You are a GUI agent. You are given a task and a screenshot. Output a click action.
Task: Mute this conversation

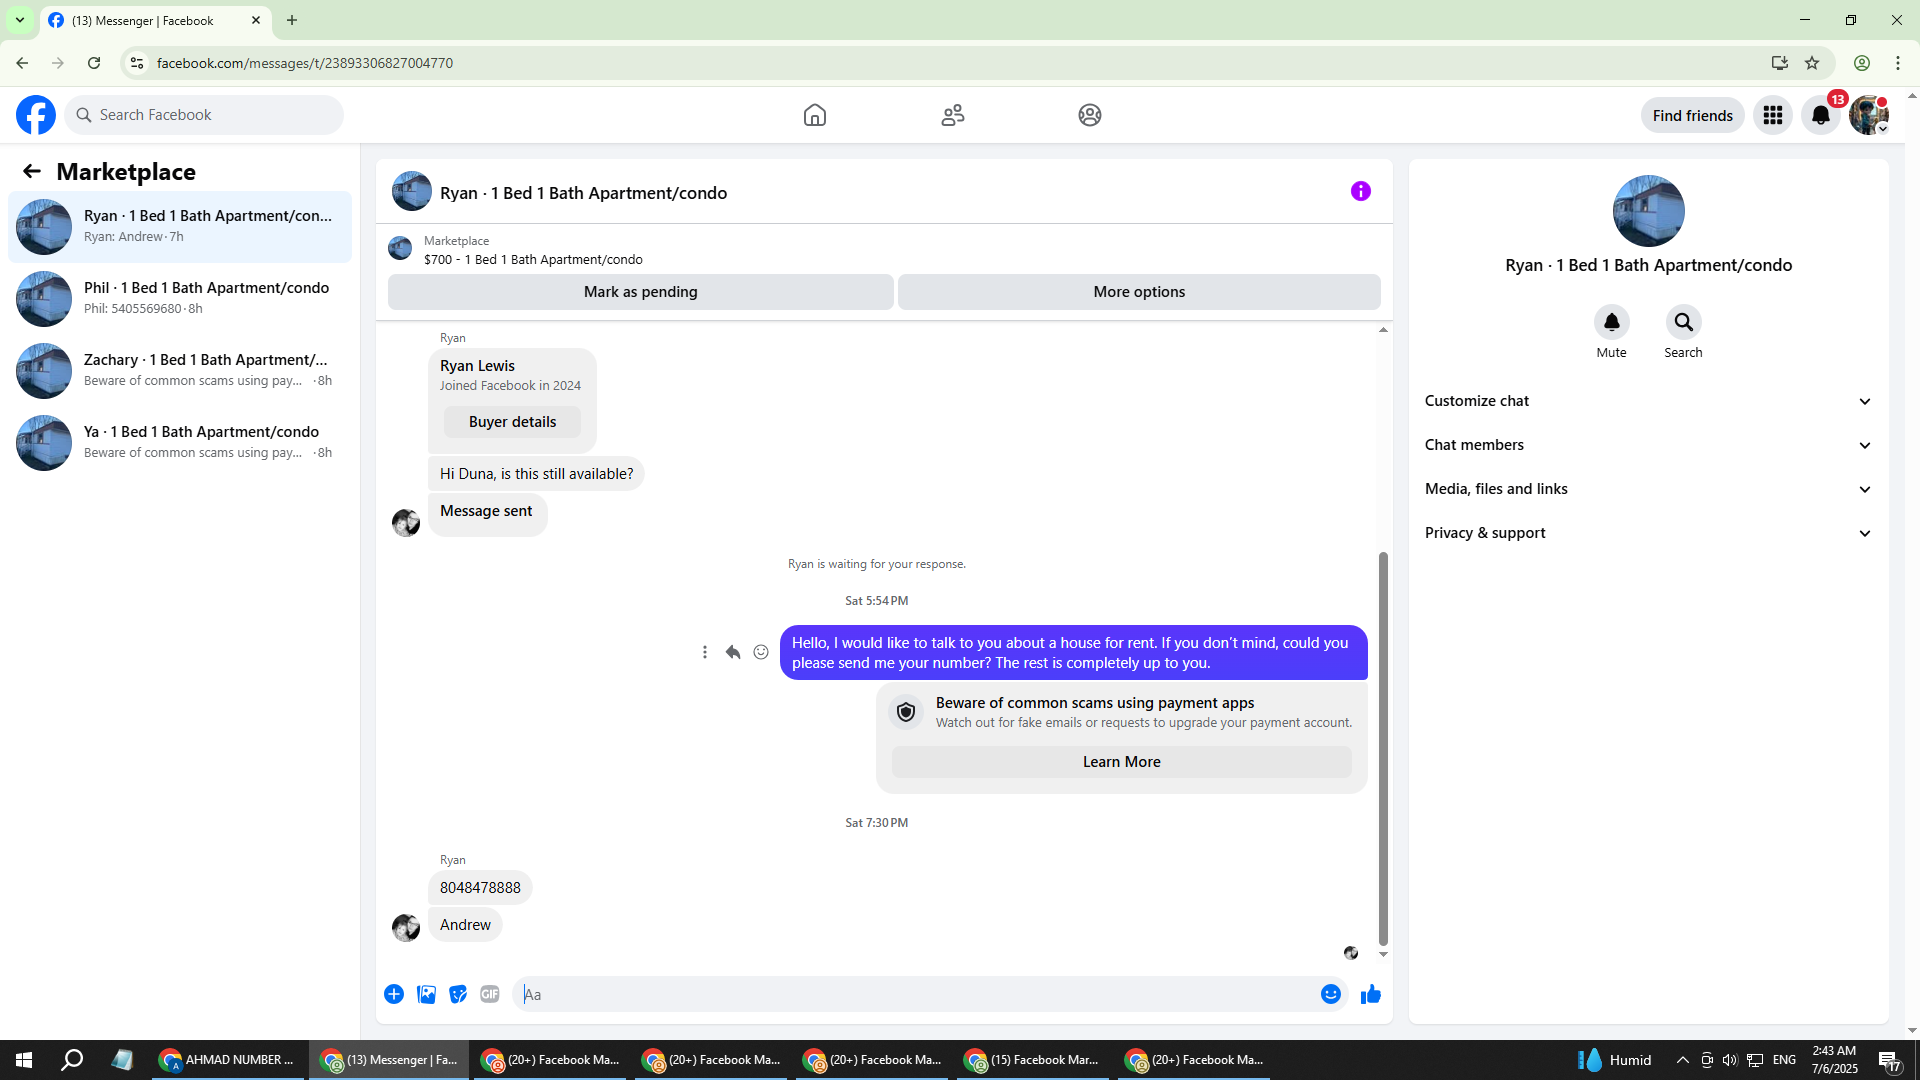click(1611, 323)
